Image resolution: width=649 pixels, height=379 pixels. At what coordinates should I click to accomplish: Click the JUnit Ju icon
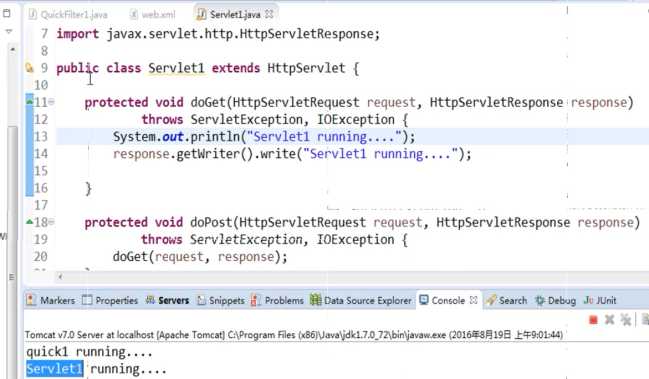(588, 300)
